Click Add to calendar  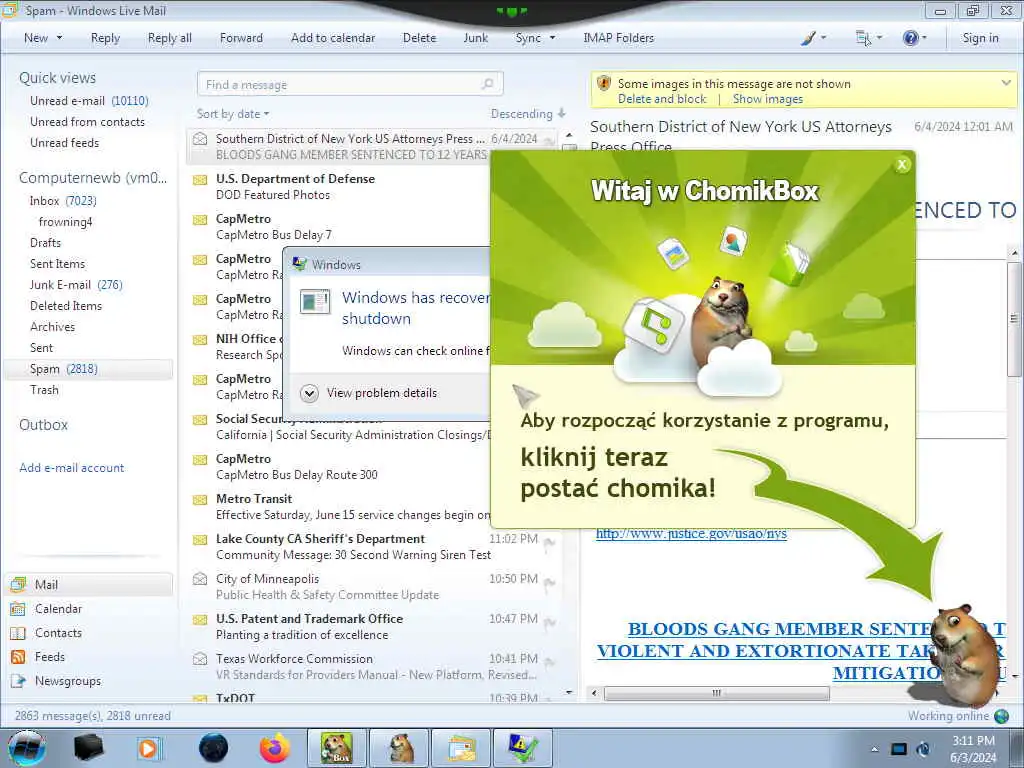coord(333,38)
